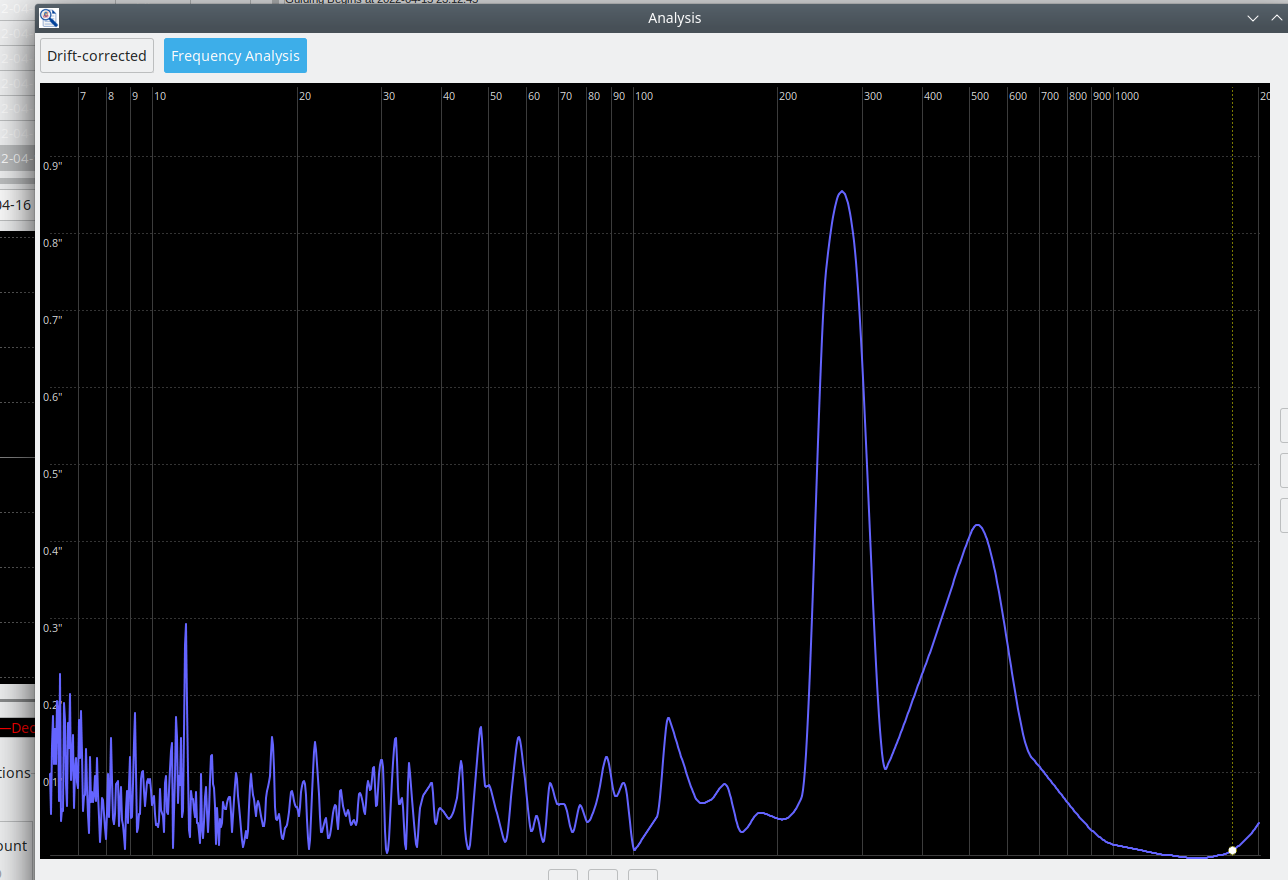
Task: Click the Analysis window magnifier icon
Action: 49,17
